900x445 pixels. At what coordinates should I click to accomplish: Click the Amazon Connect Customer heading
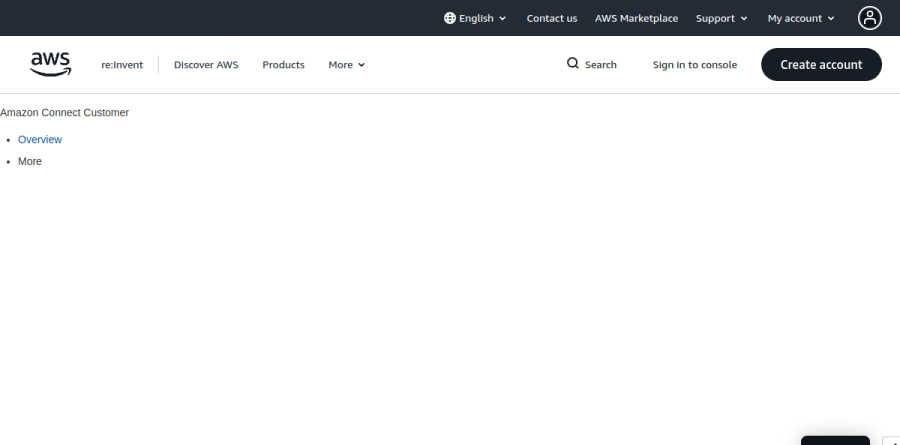pyautogui.click(x=64, y=113)
